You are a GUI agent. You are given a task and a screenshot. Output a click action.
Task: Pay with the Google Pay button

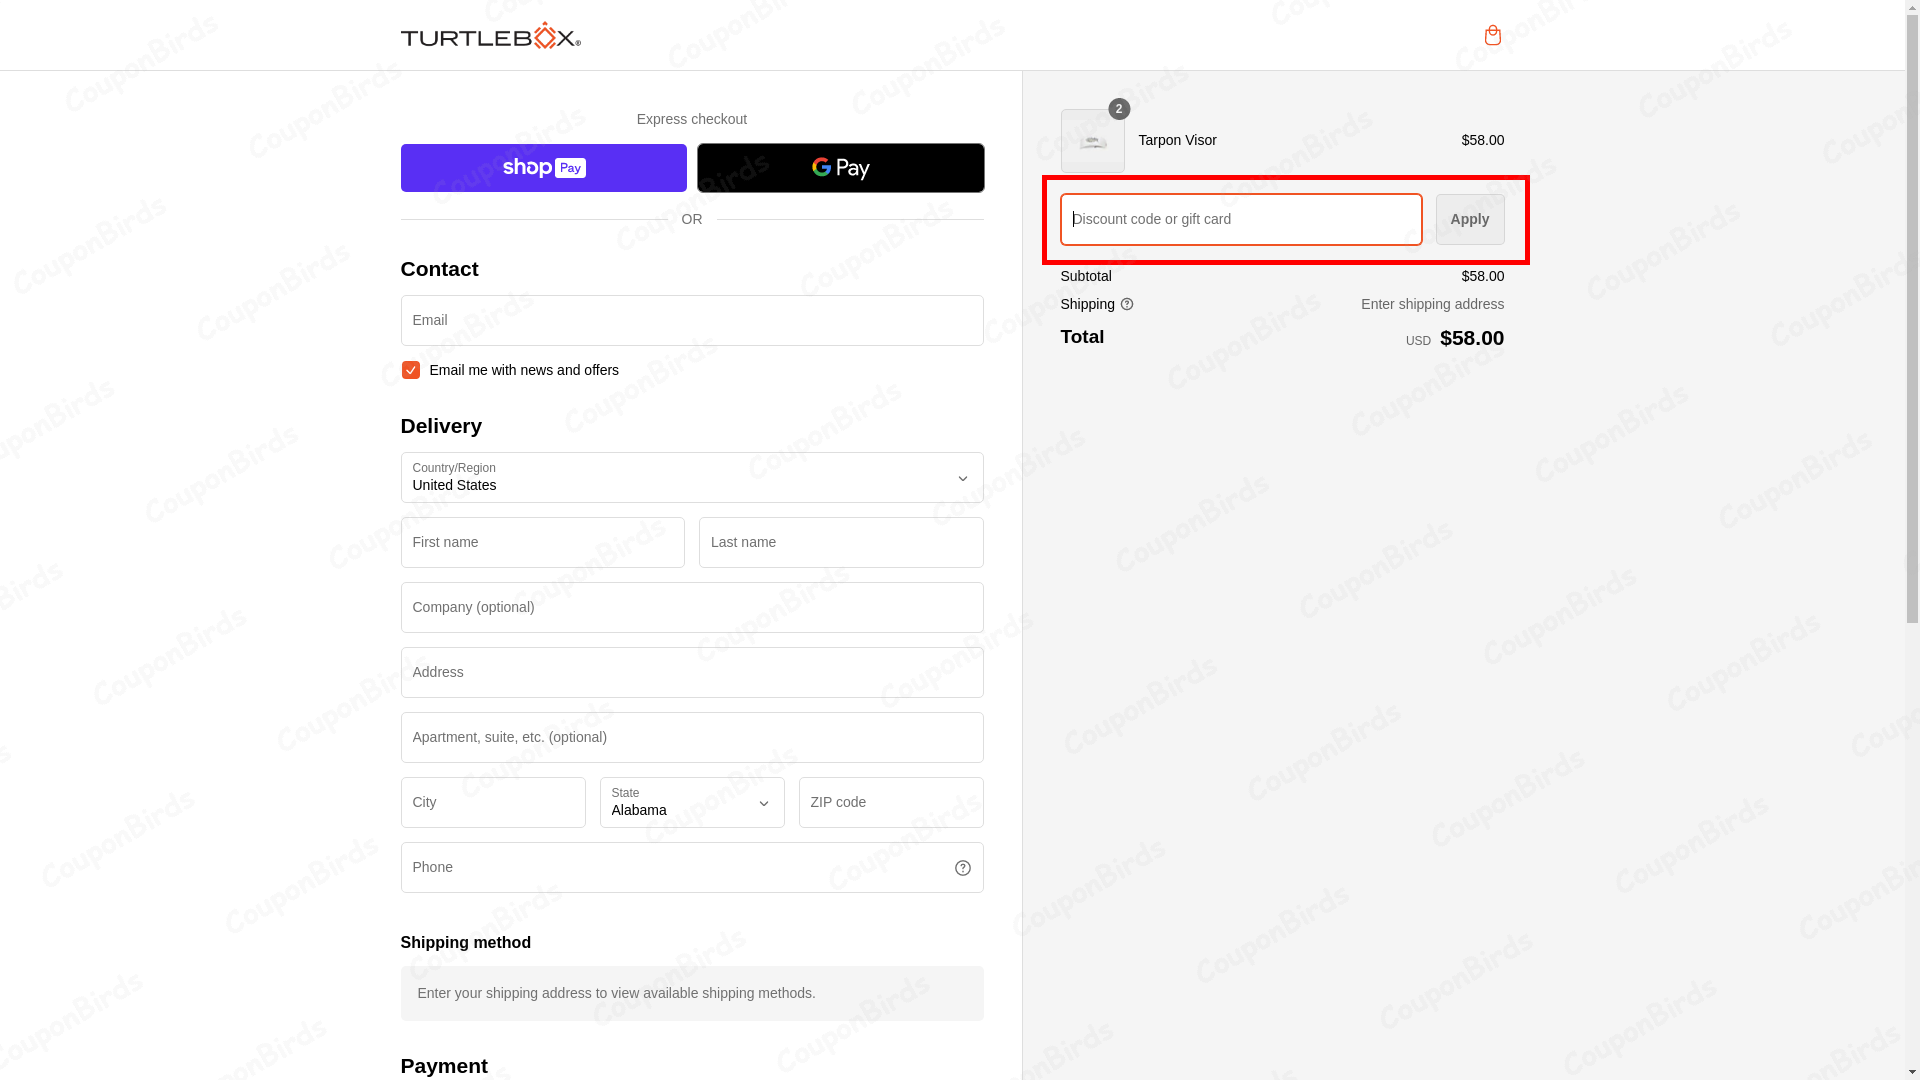tap(840, 168)
